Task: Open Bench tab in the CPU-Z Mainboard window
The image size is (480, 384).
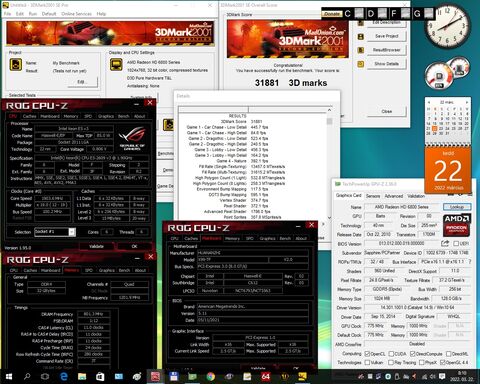Action: click(285, 238)
